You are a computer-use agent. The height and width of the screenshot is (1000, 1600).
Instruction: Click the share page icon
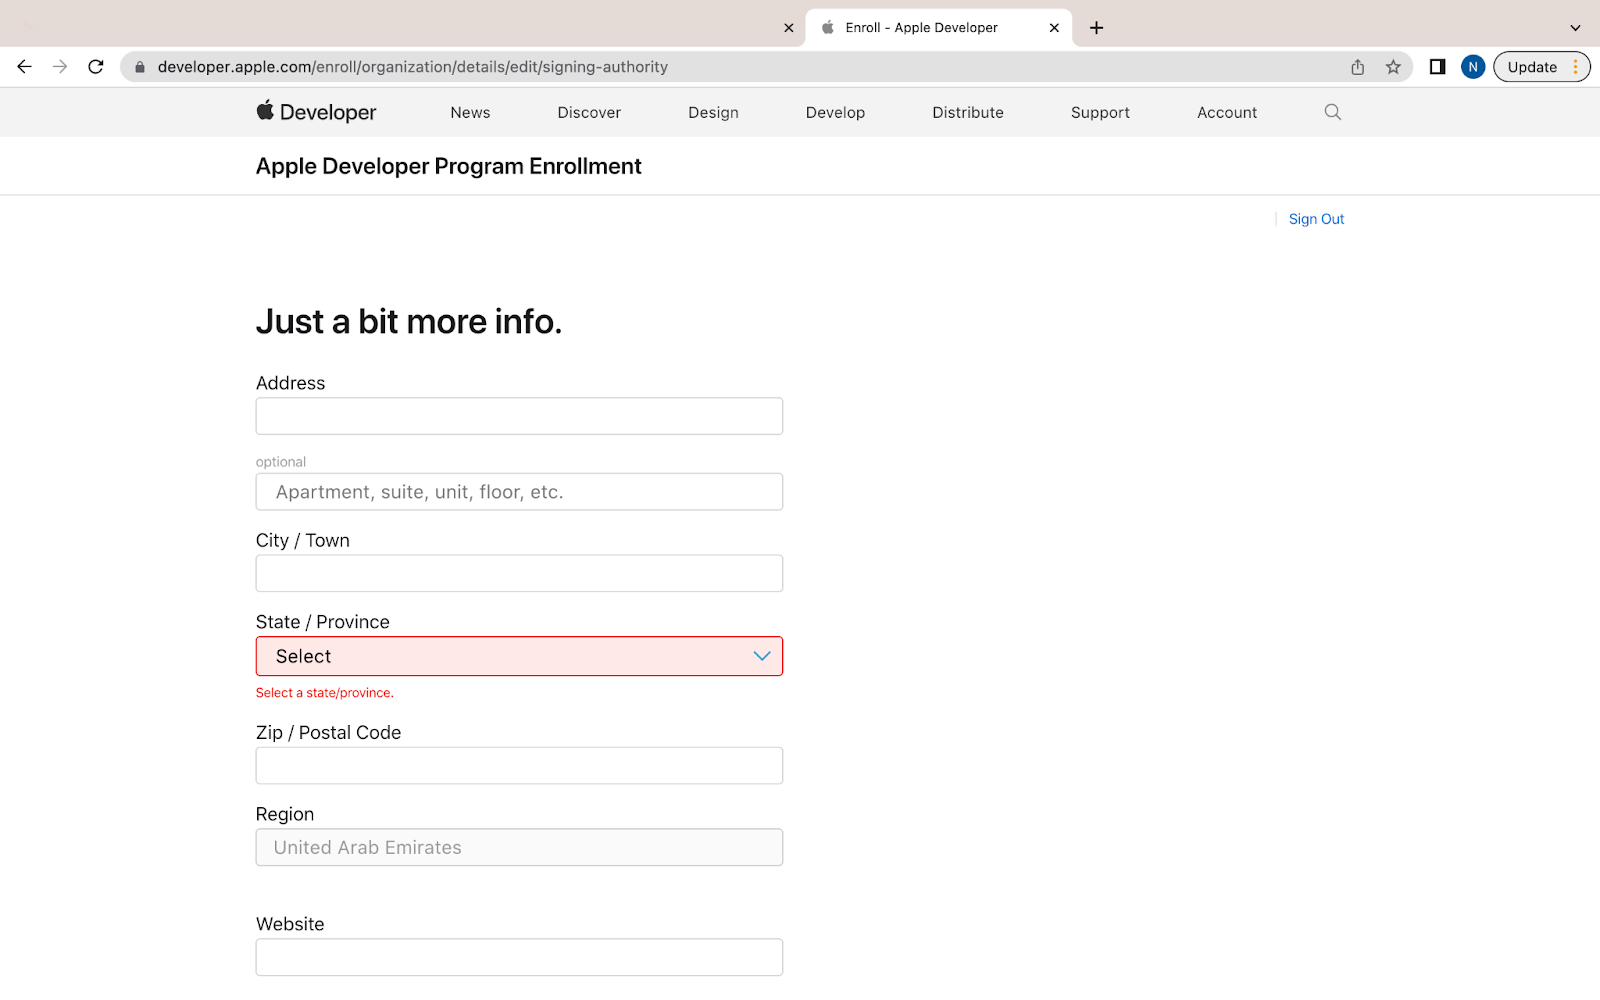point(1357,67)
